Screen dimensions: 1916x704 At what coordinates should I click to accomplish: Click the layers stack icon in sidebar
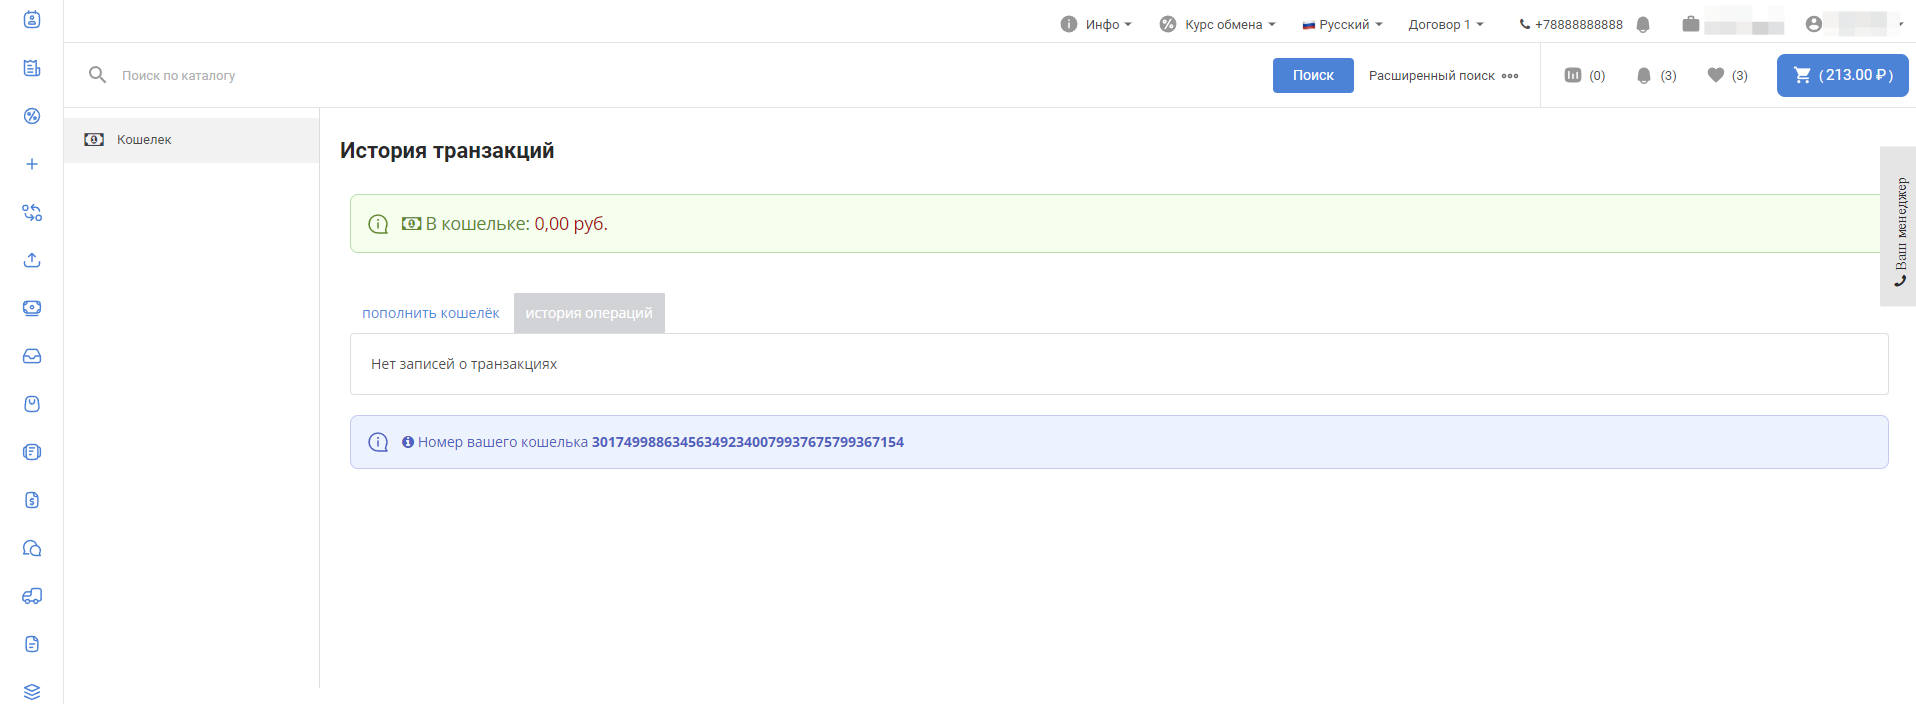tap(32, 692)
